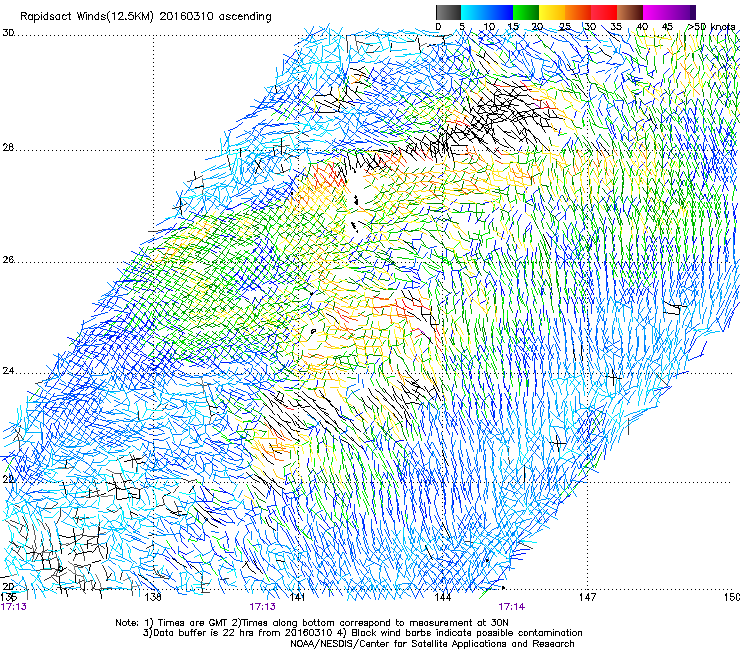The image size is (740, 650).
Task: Click the '144' longitude label on the bottom axis
Action: 442,597
